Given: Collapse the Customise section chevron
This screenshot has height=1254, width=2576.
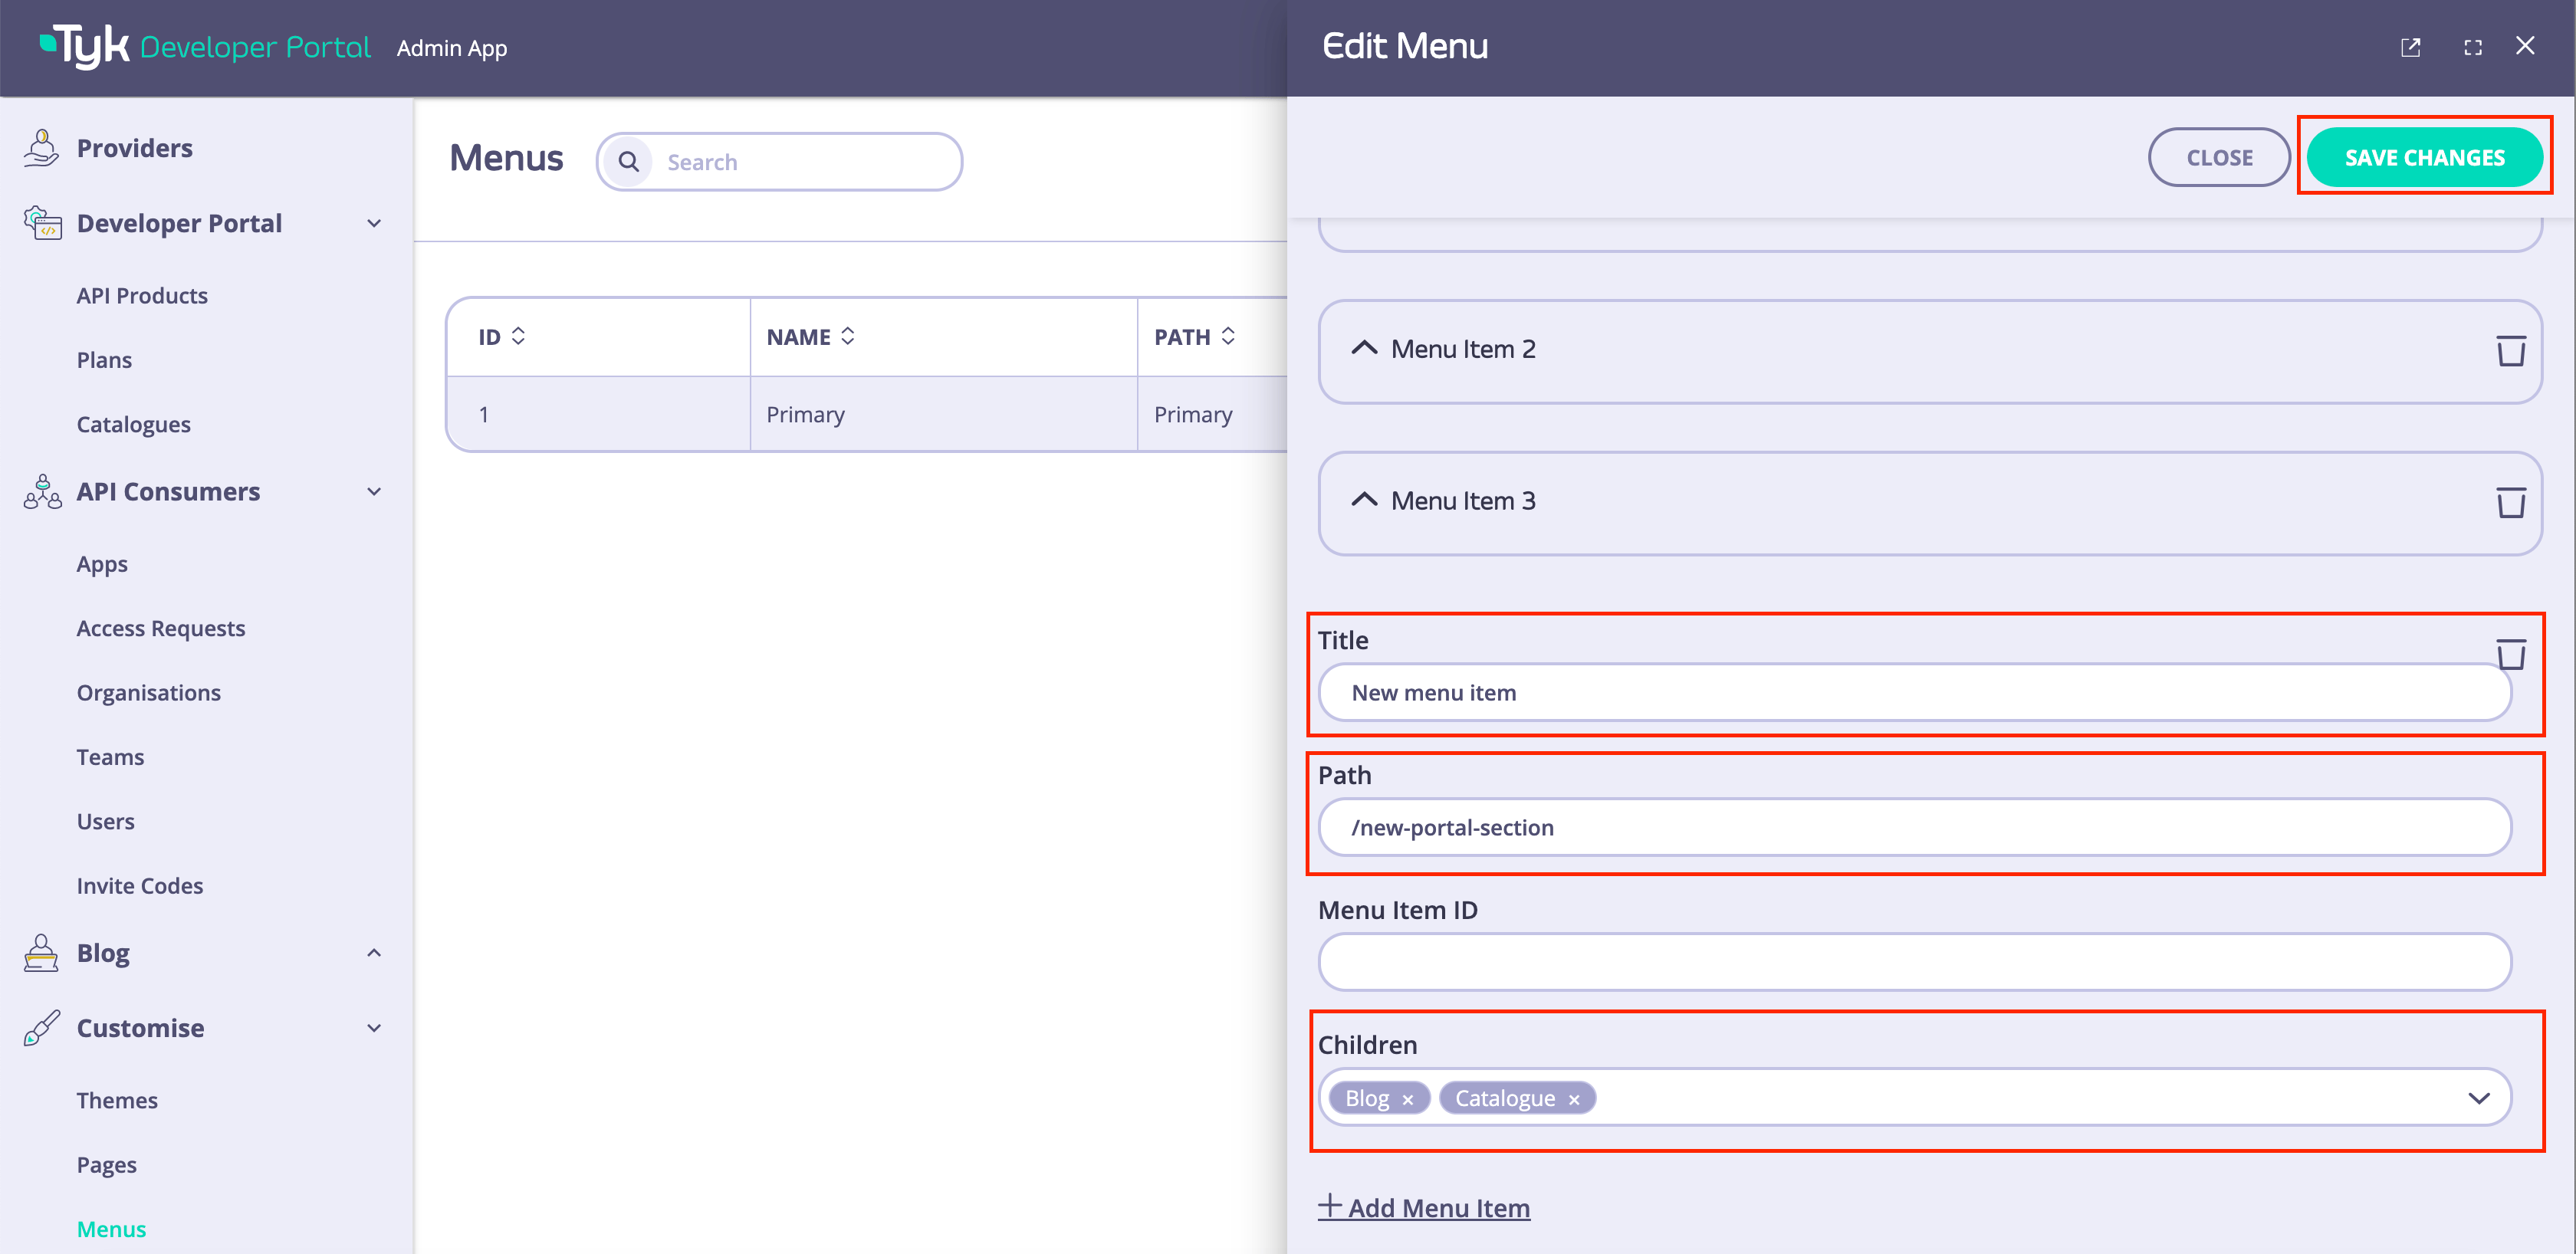Looking at the screenshot, I should tap(374, 1028).
